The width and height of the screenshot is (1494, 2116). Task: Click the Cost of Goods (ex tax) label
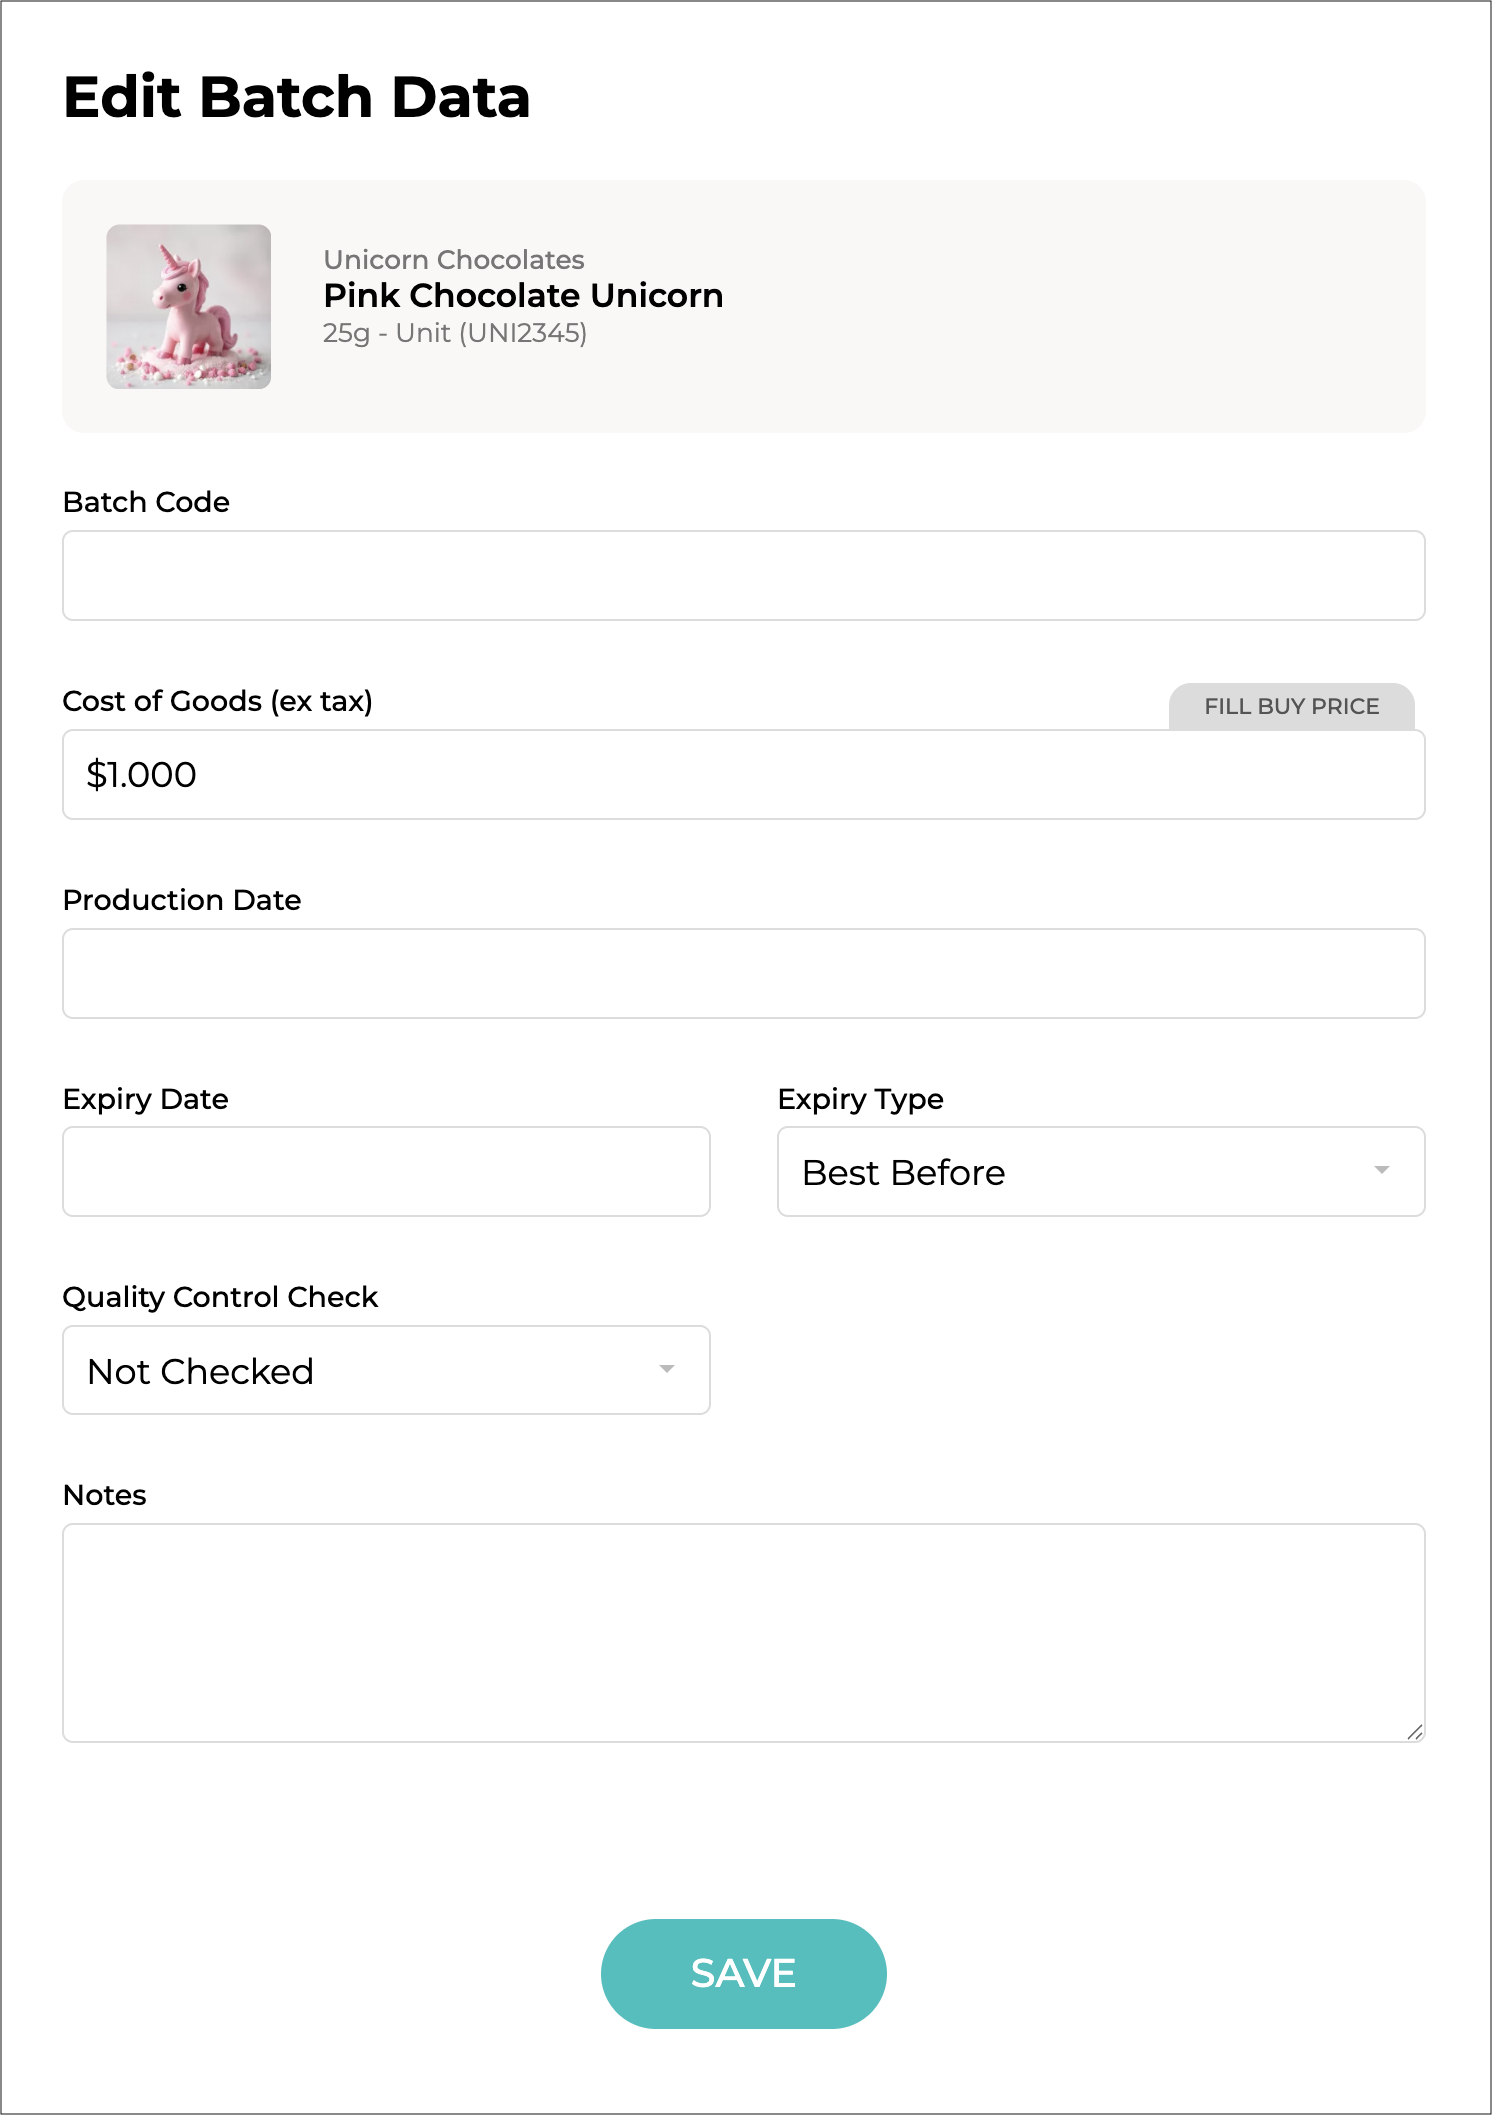pyautogui.click(x=217, y=701)
